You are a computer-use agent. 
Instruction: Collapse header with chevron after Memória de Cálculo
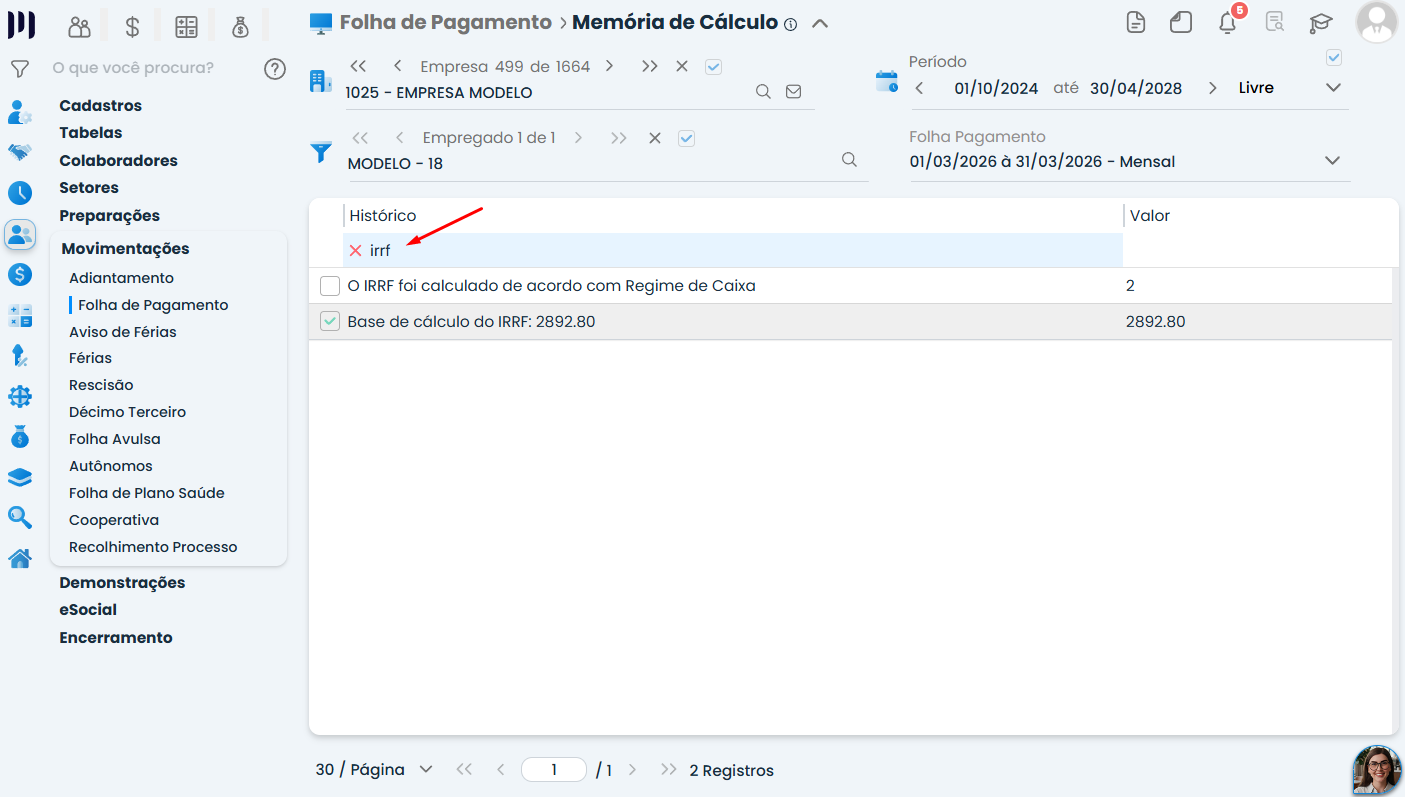point(820,23)
